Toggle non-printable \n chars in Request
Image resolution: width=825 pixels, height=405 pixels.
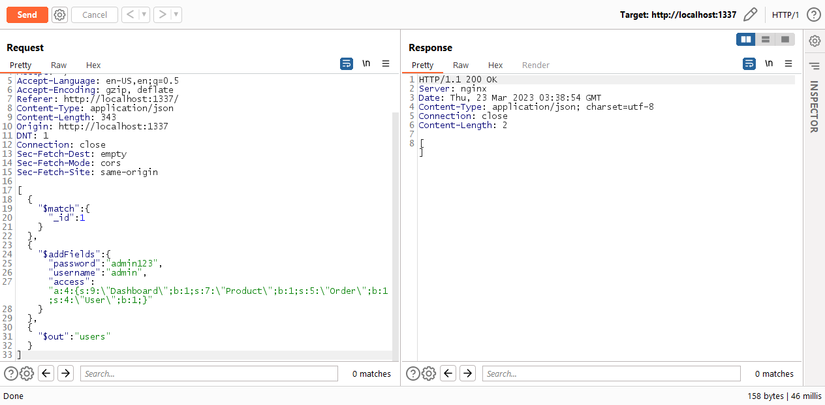tap(367, 64)
